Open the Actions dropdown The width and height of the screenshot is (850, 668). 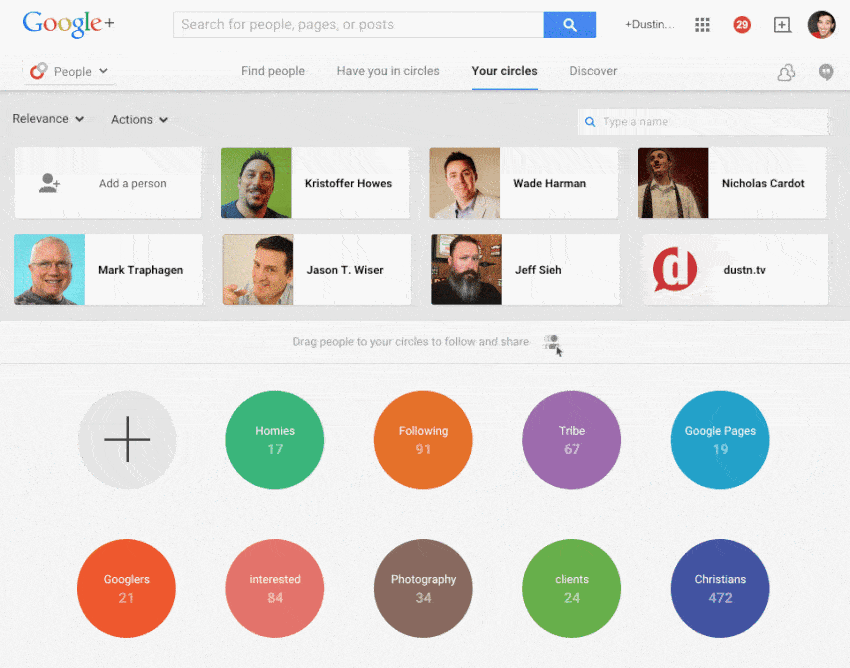click(139, 119)
